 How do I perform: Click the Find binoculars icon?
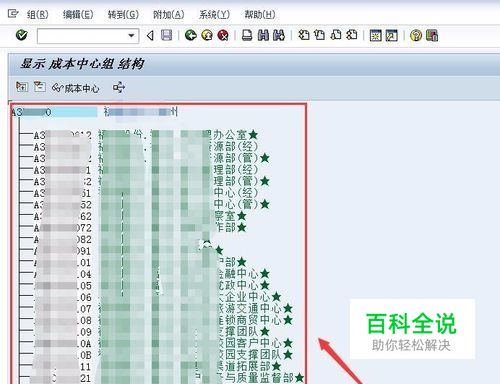point(263,35)
